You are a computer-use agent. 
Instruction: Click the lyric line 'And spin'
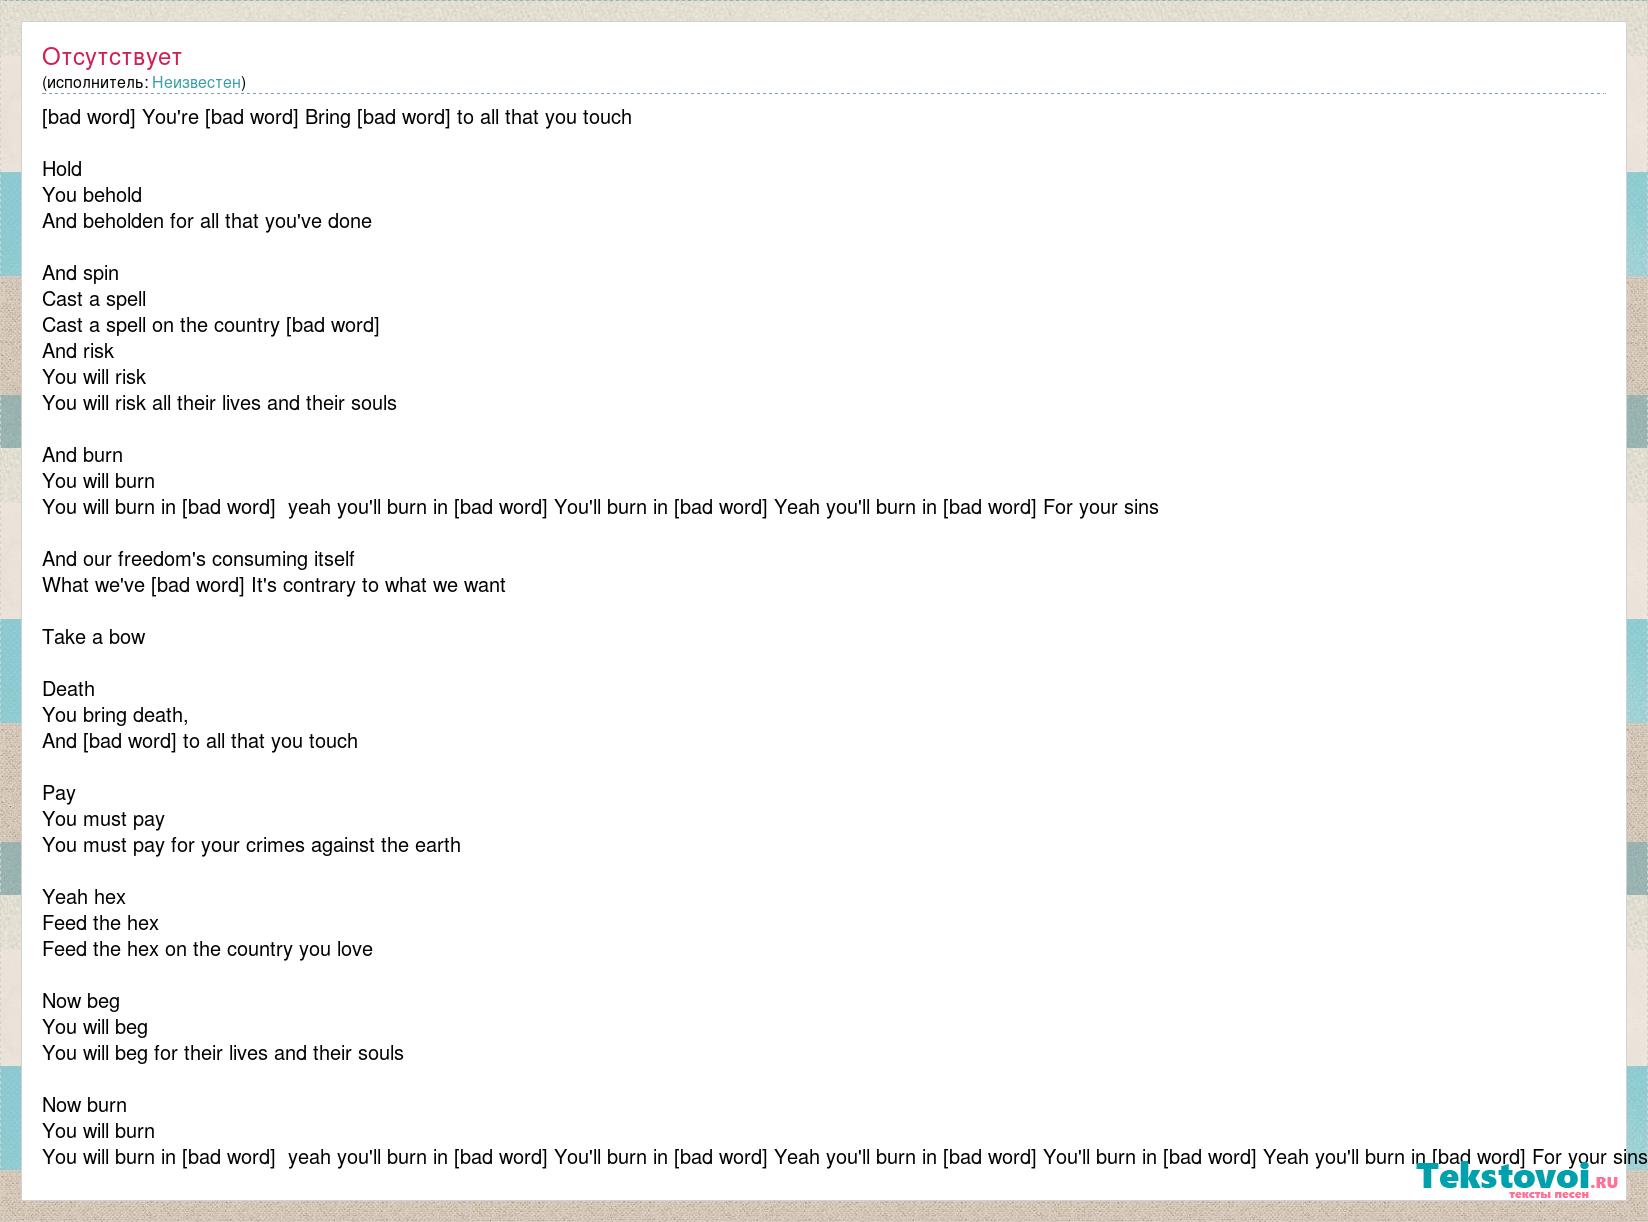pyautogui.click(x=80, y=273)
